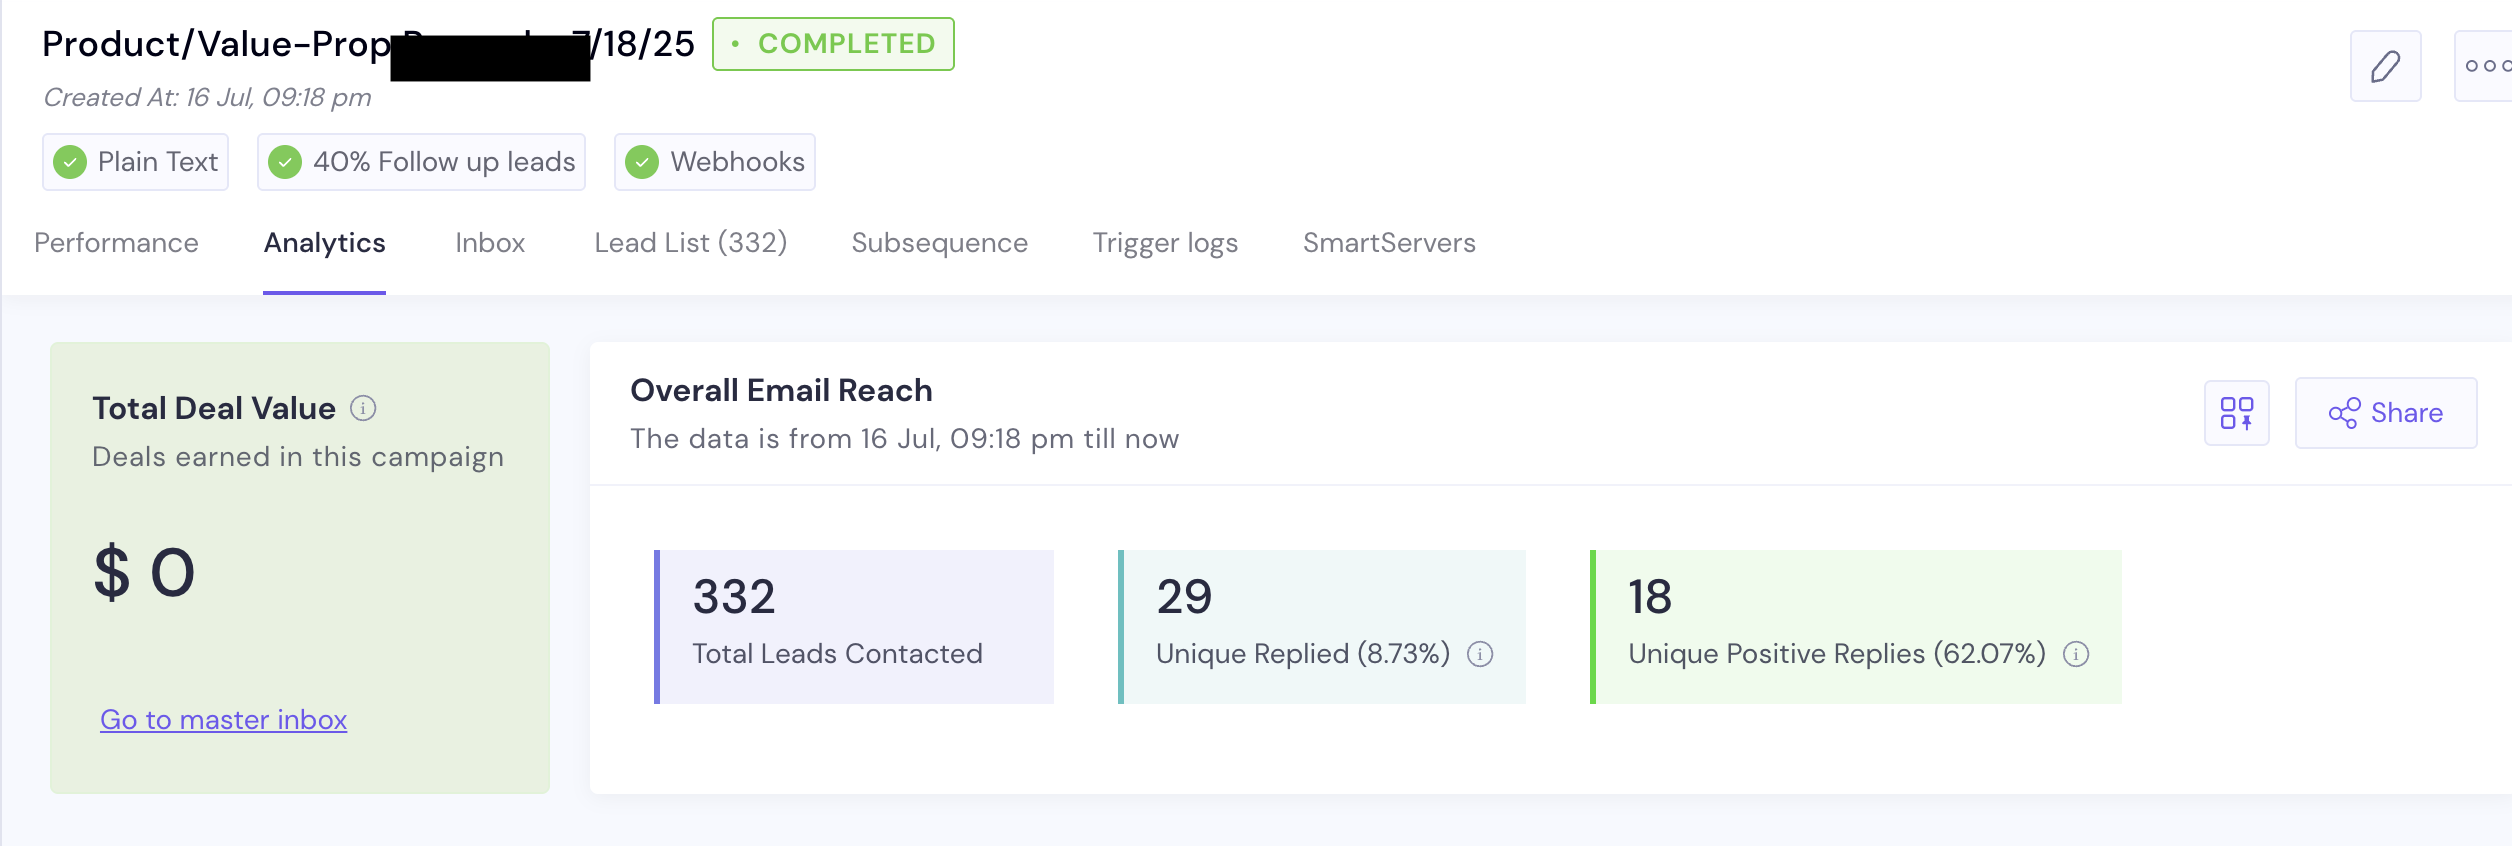The height and width of the screenshot is (846, 2512).
Task: Click the Share button
Action: (x=2385, y=413)
